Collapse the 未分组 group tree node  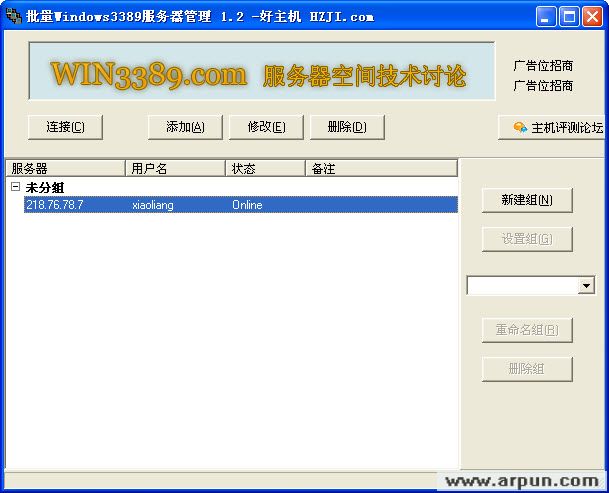15,187
